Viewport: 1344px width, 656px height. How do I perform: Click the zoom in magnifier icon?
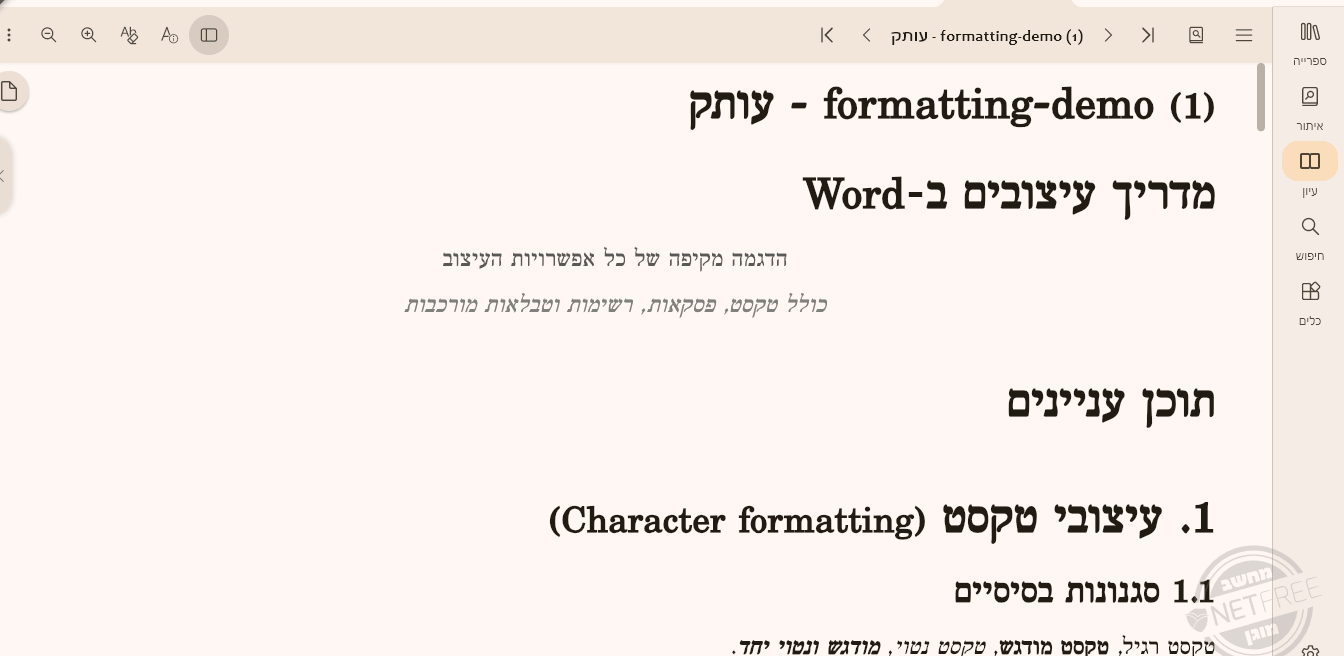pyautogui.click(x=89, y=35)
